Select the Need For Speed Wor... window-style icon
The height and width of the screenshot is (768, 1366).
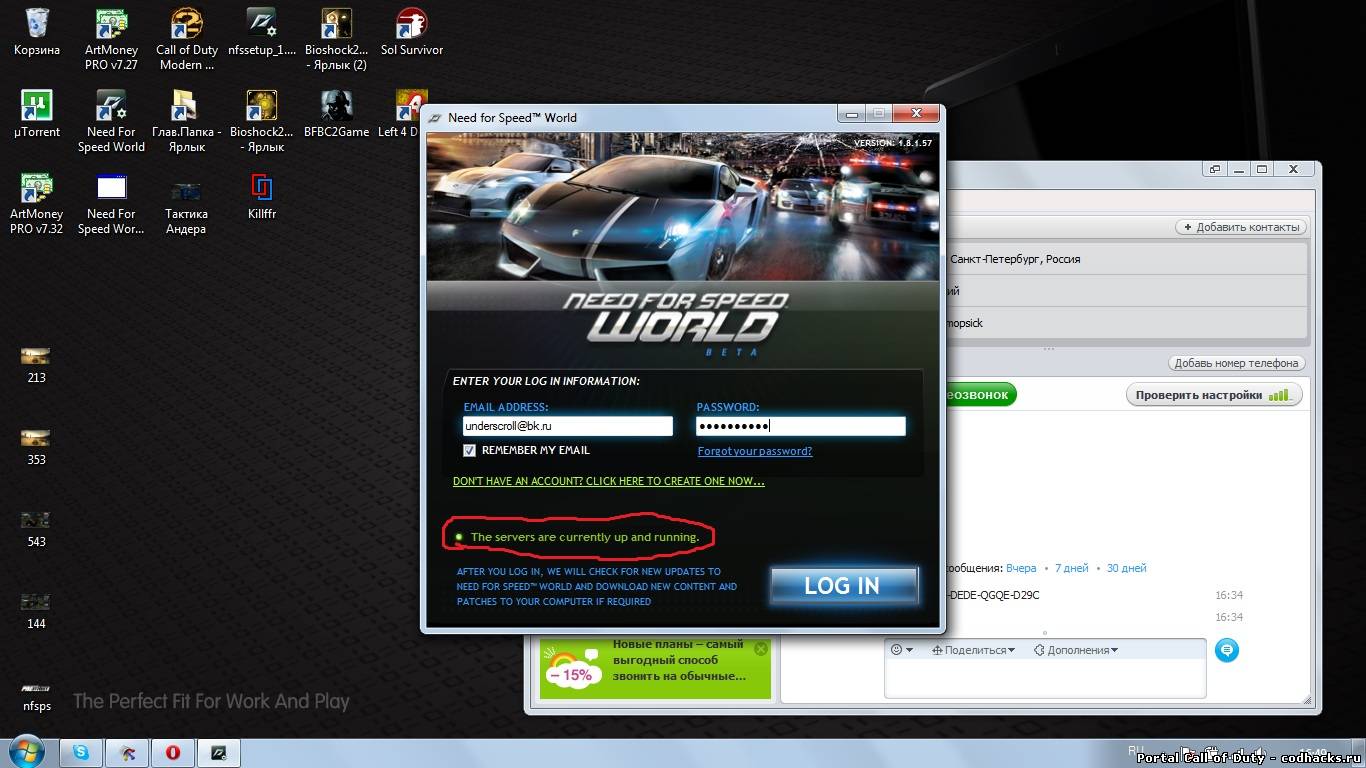(111, 203)
